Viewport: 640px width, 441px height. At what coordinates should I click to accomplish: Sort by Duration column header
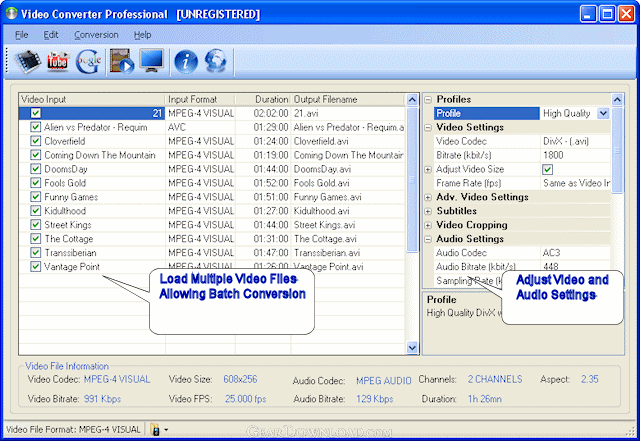click(x=263, y=99)
